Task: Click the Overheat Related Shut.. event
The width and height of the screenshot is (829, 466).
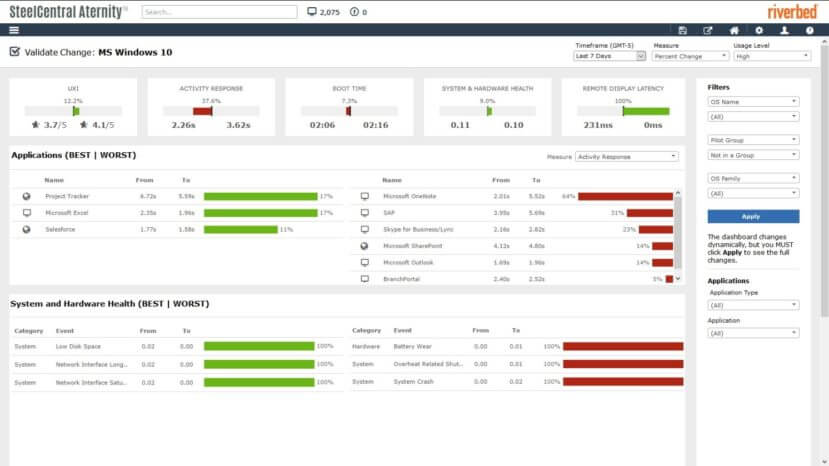Action: (428, 364)
